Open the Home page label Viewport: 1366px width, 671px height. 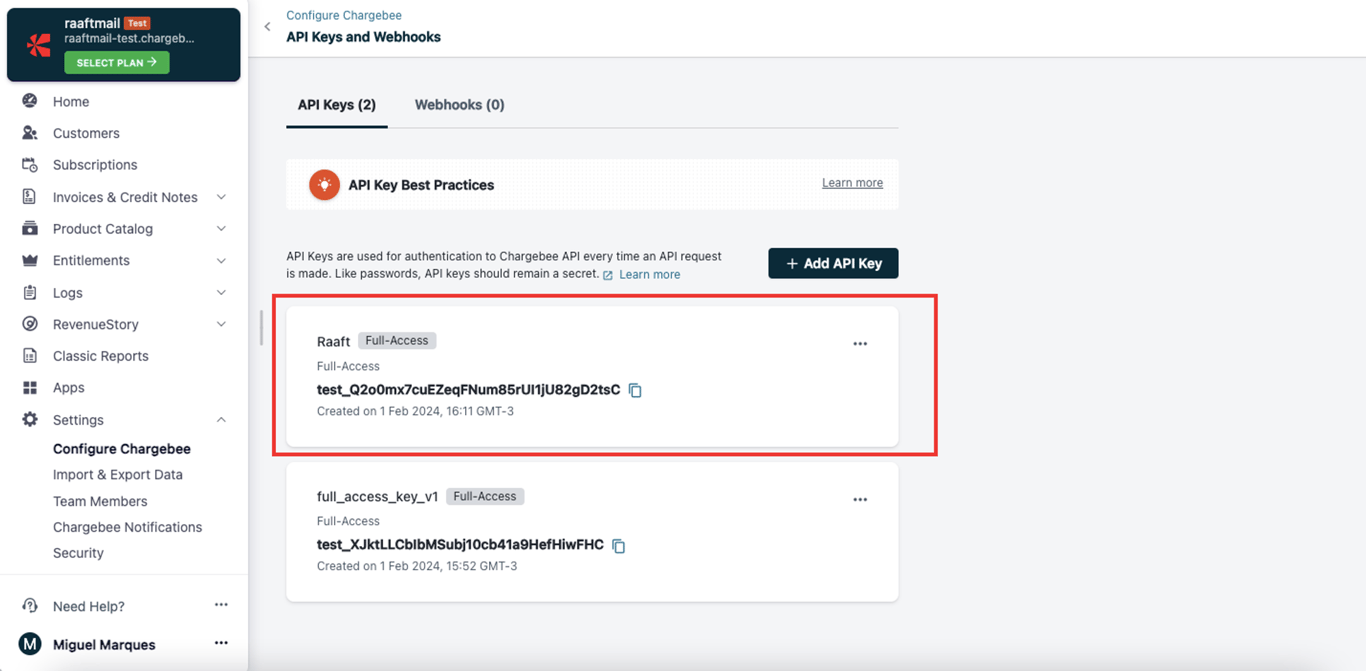coord(71,102)
